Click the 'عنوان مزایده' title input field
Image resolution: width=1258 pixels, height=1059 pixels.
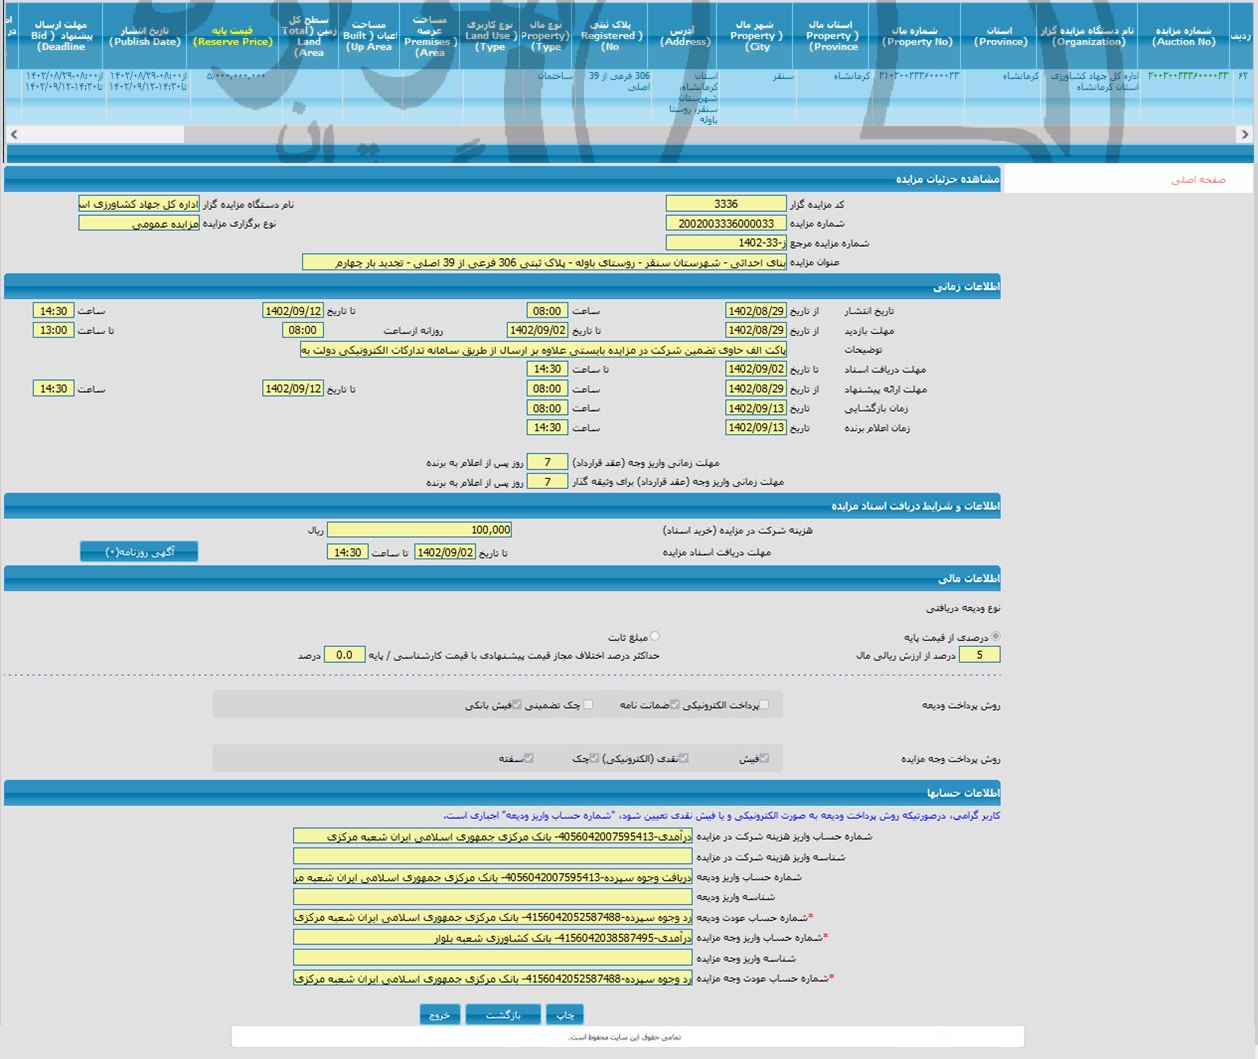point(544,263)
